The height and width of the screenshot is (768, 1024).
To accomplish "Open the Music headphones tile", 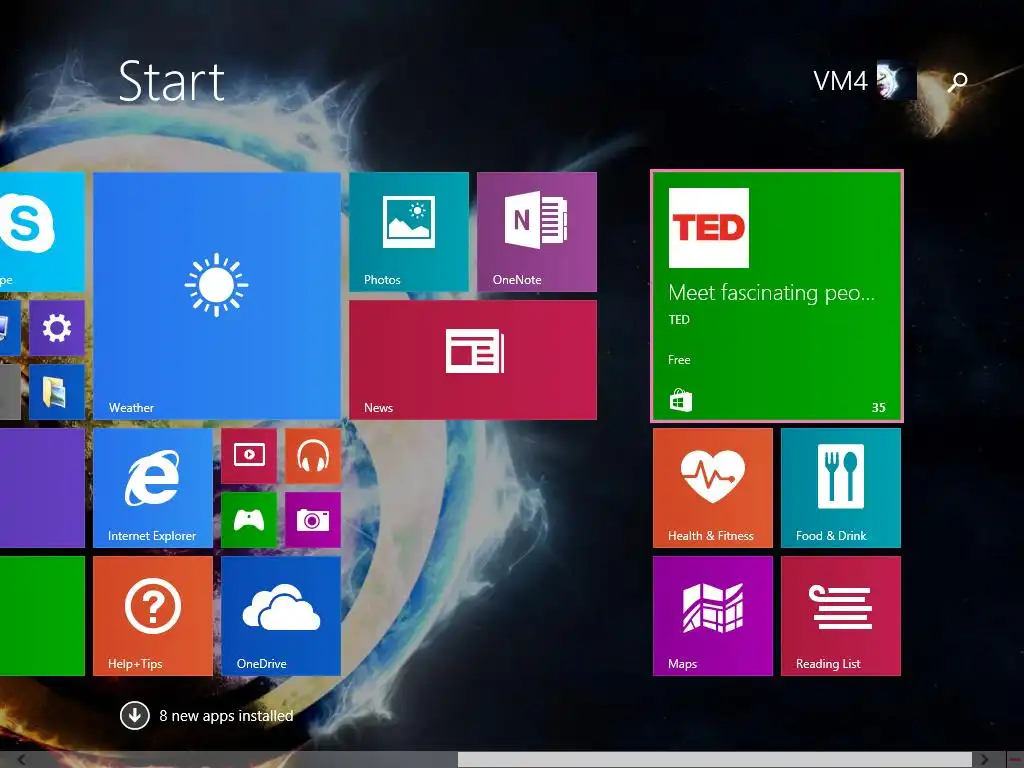I will pyautogui.click(x=313, y=456).
